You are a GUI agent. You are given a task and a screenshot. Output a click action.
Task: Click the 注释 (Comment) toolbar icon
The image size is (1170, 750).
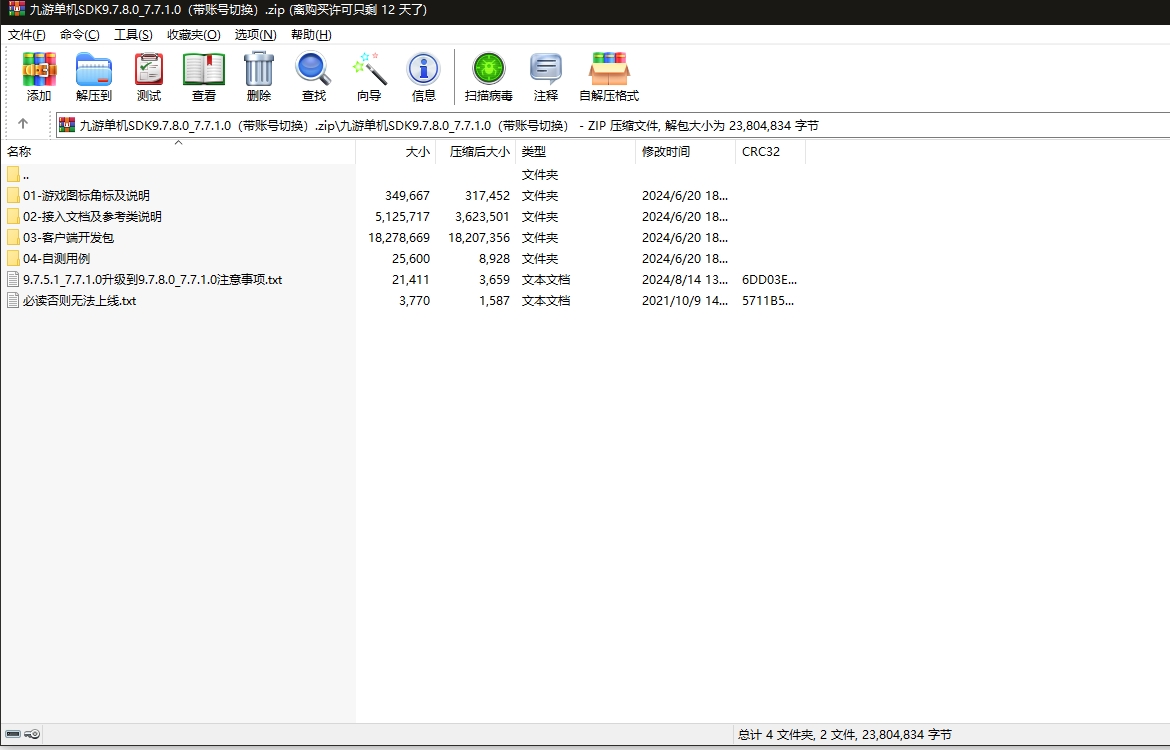(546, 76)
